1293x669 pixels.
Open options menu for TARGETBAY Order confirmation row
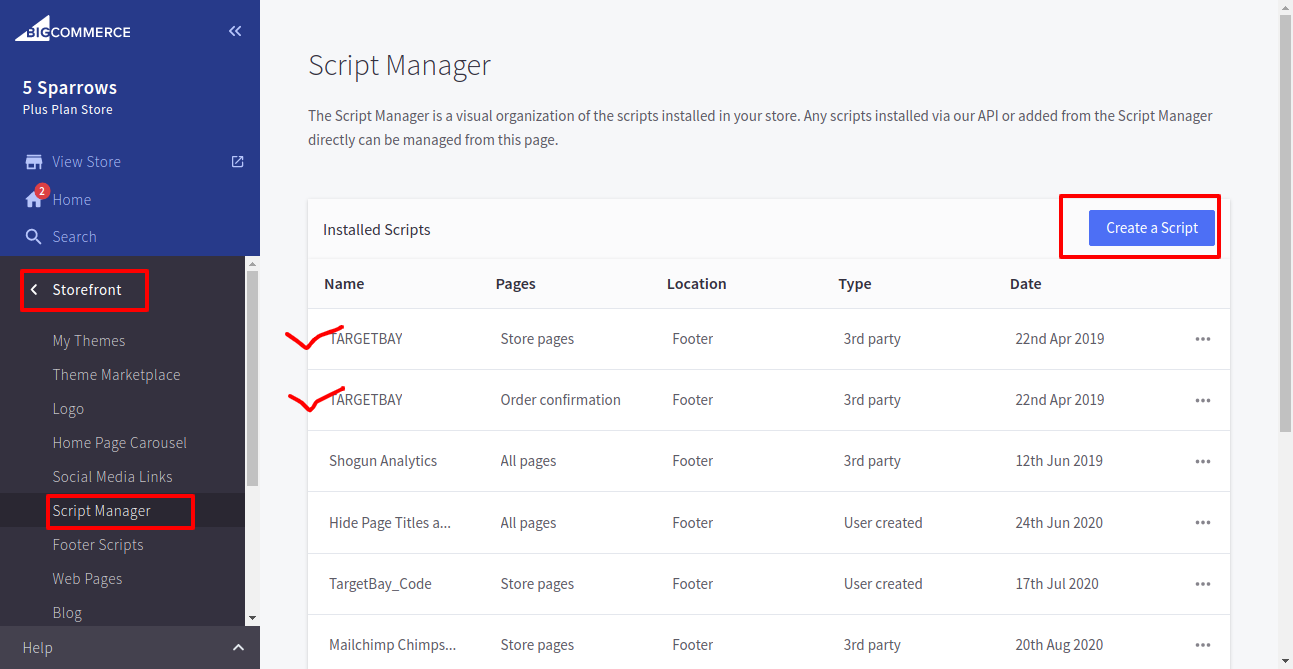(x=1202, y=400)
